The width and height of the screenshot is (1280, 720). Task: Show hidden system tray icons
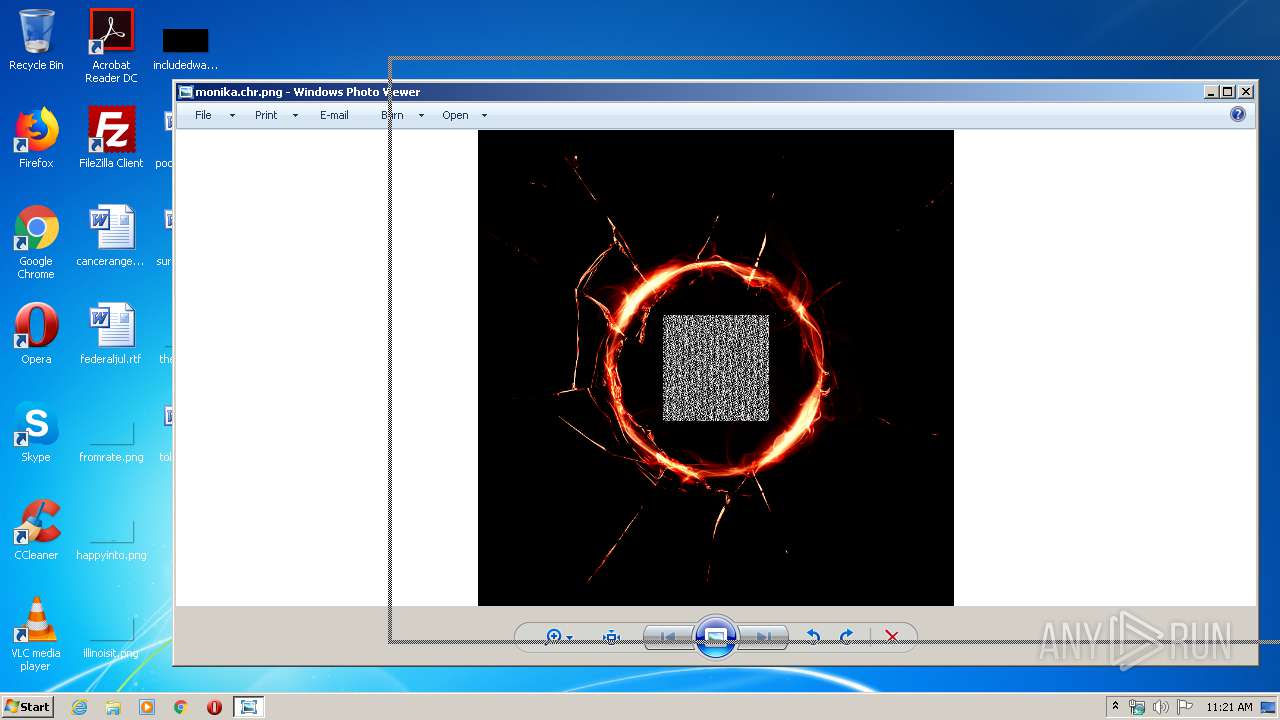tap(1116, 707)
